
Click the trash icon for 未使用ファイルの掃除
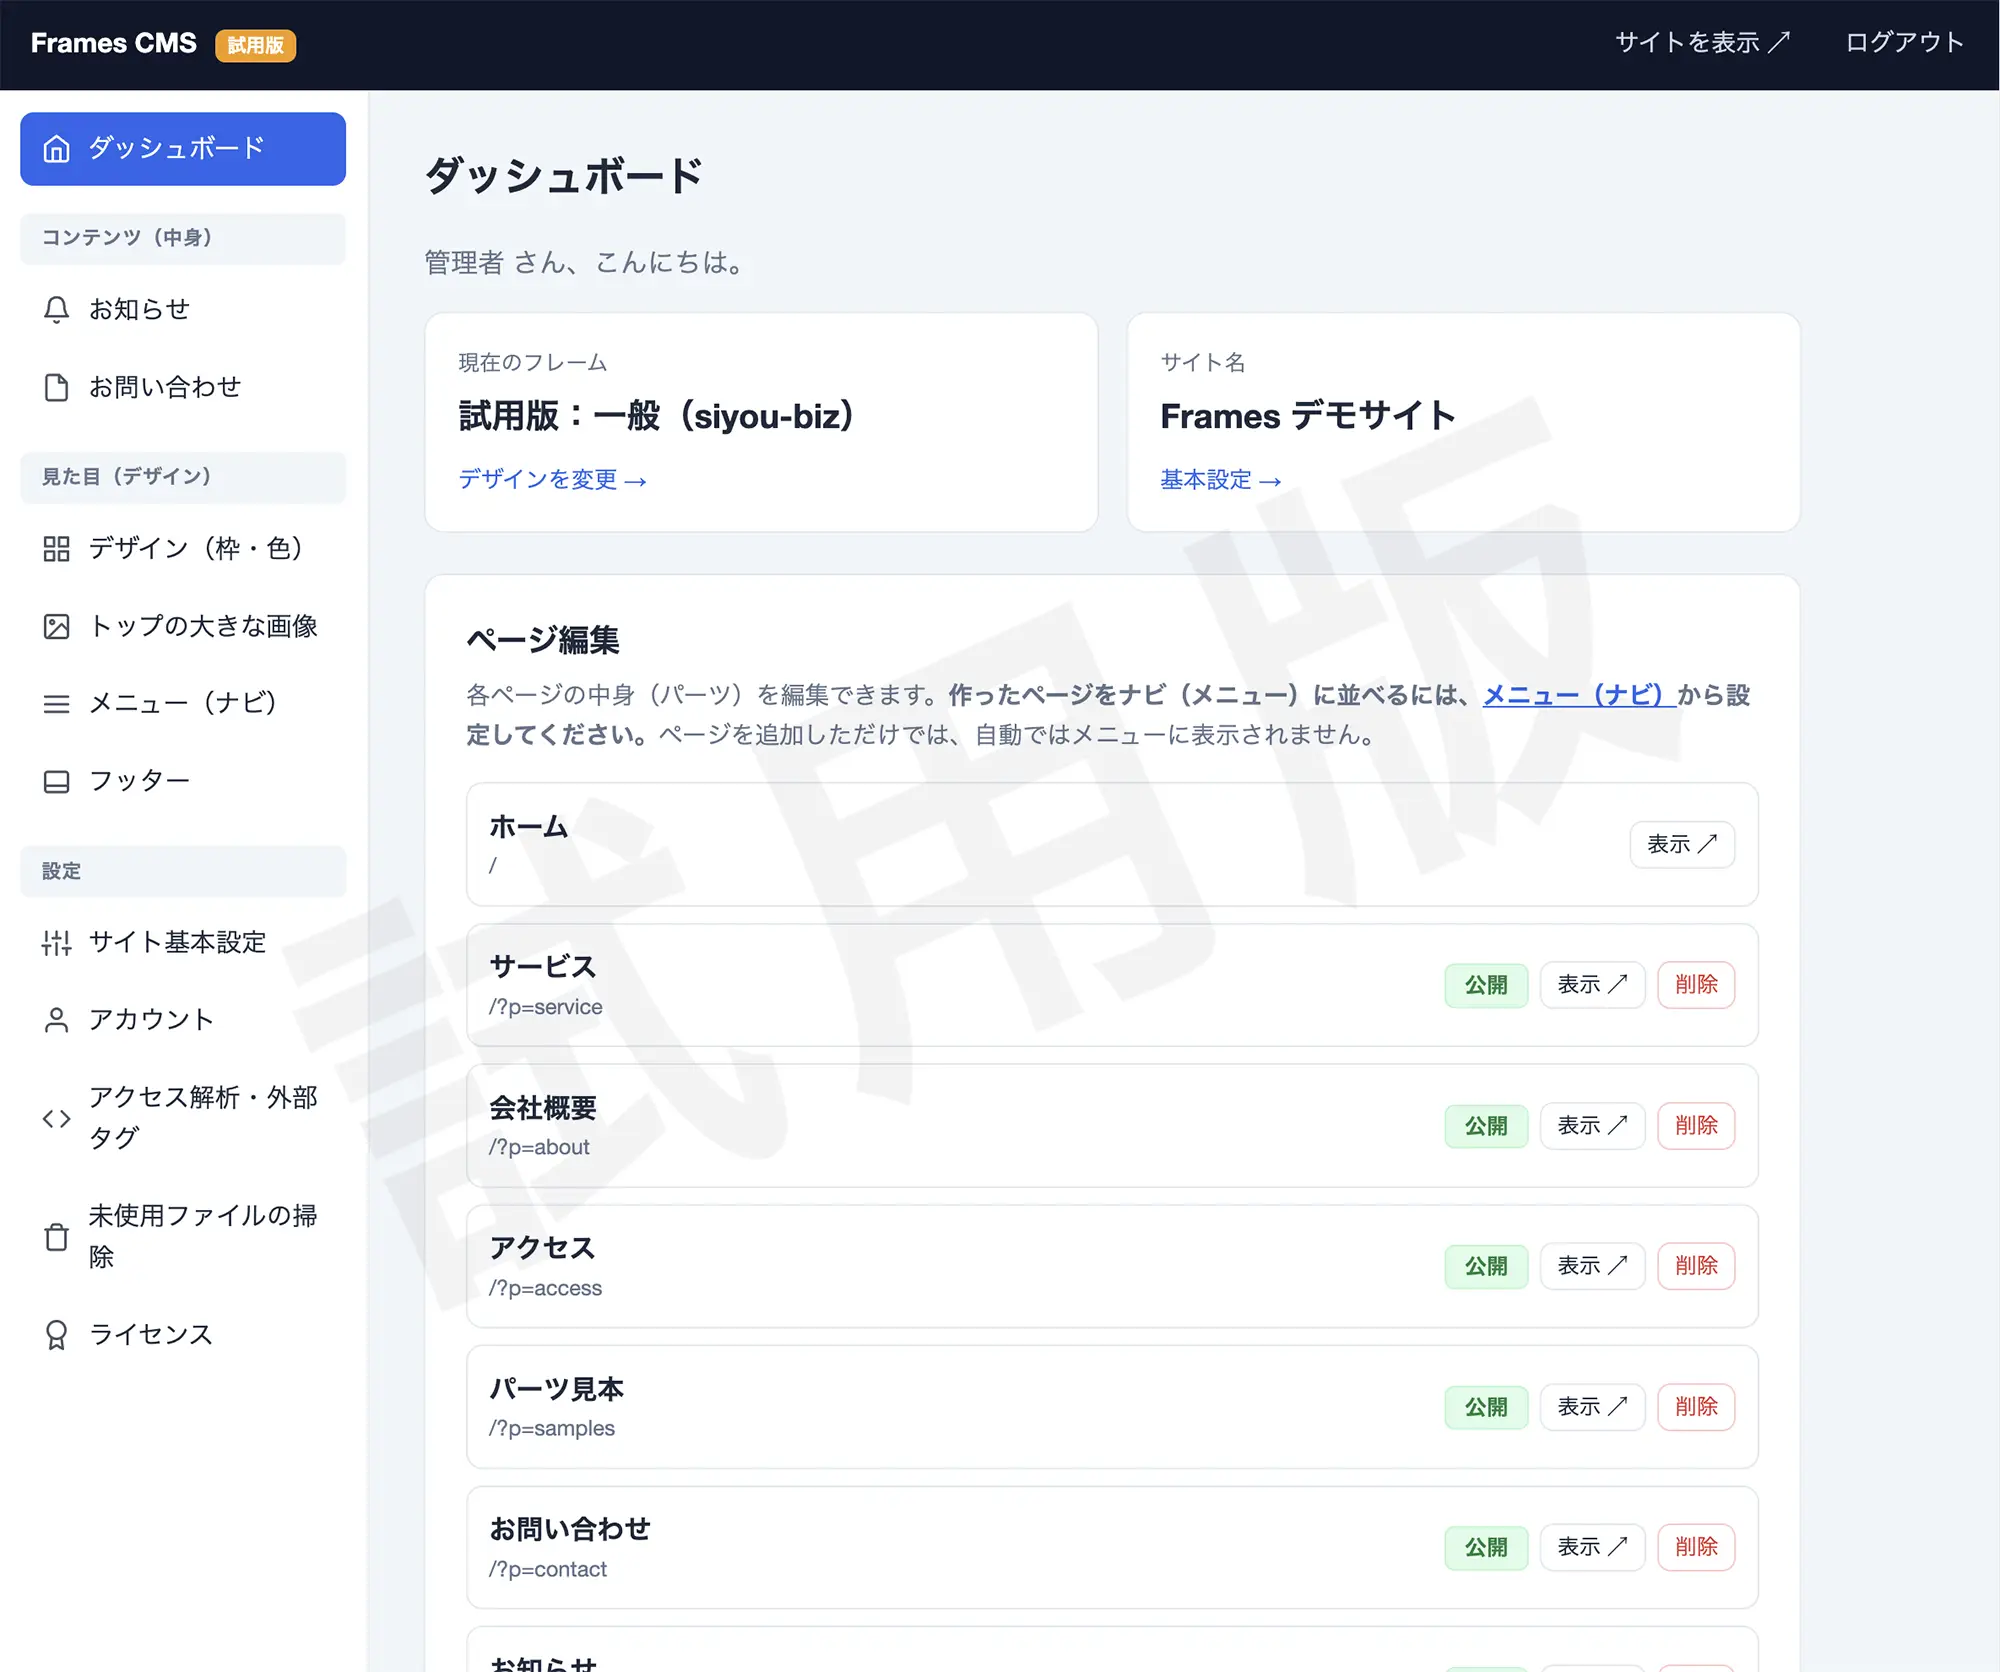57,1237
